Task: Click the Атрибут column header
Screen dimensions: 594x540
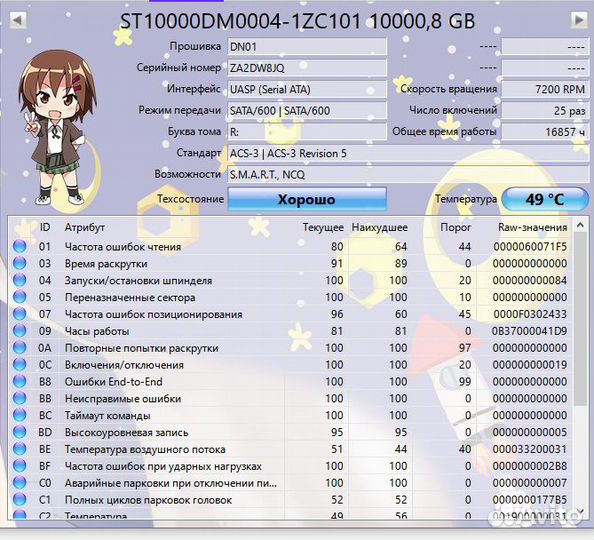Action: click(84, 227)
